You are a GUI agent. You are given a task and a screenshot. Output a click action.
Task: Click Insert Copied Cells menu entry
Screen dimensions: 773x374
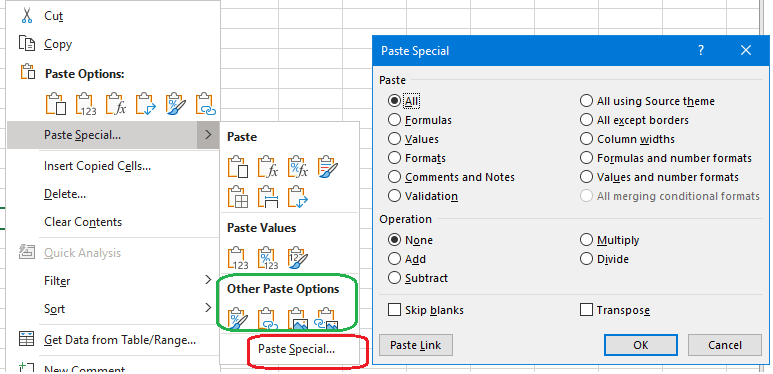pyautogui.click(x=98, y=166)
